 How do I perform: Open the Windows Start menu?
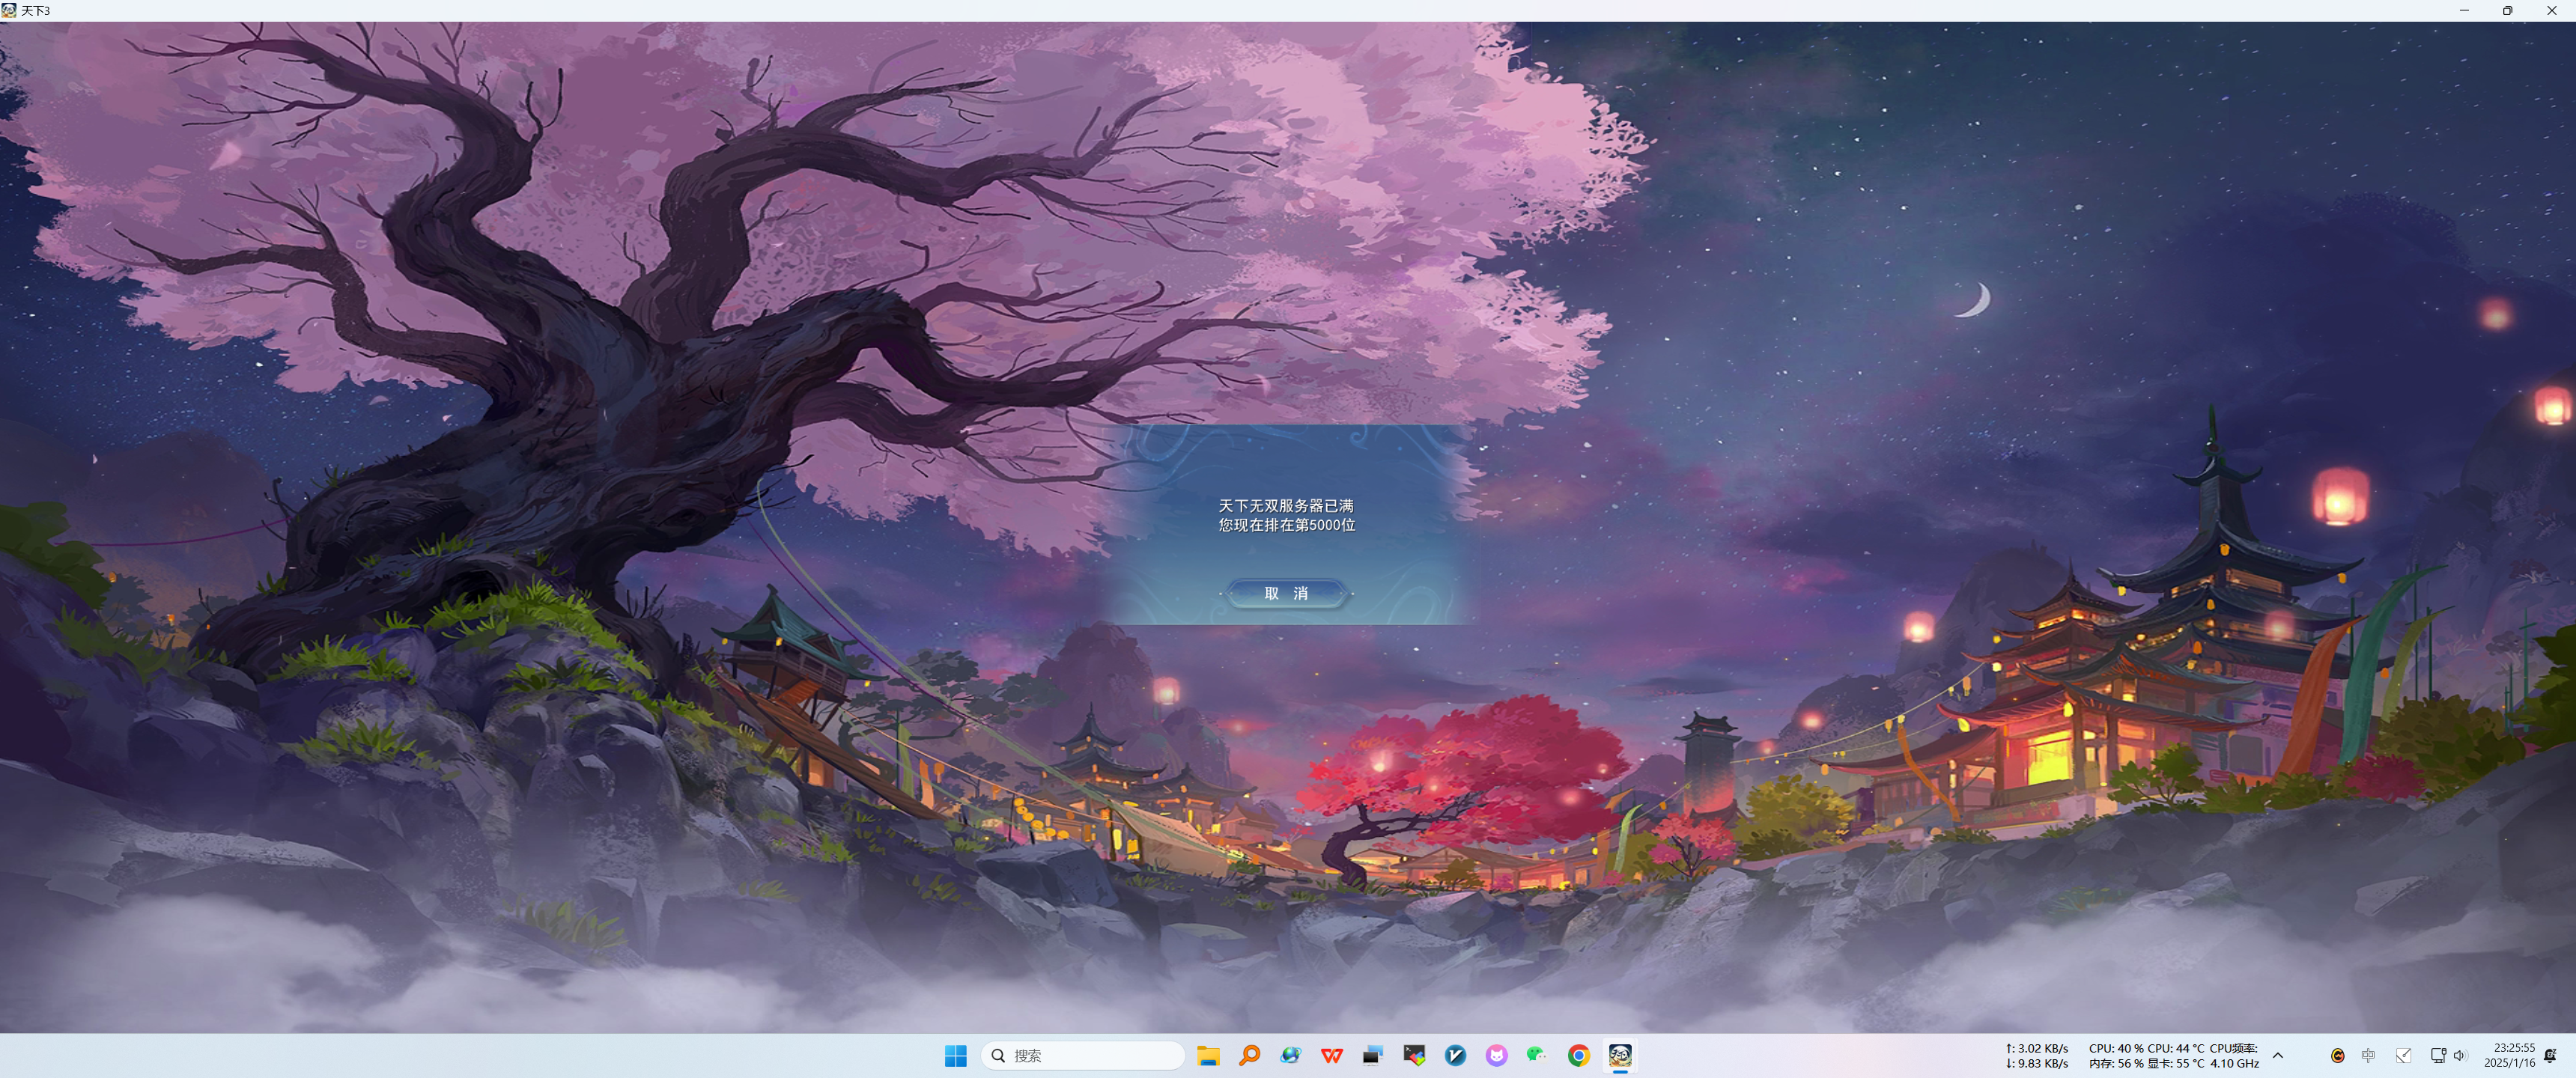(955, 1055)
